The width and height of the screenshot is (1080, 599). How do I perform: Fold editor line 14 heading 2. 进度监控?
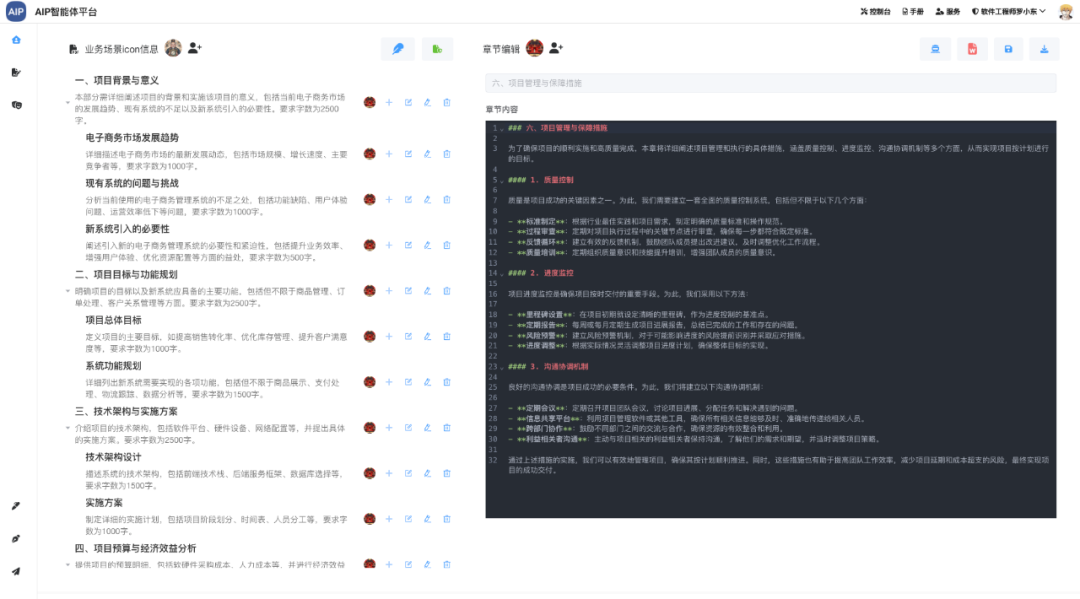[x=502, y=273]
